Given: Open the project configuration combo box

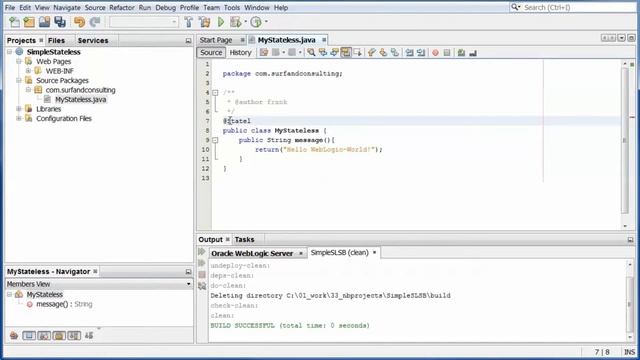Looking at the screenshot, I should [144, 22].
